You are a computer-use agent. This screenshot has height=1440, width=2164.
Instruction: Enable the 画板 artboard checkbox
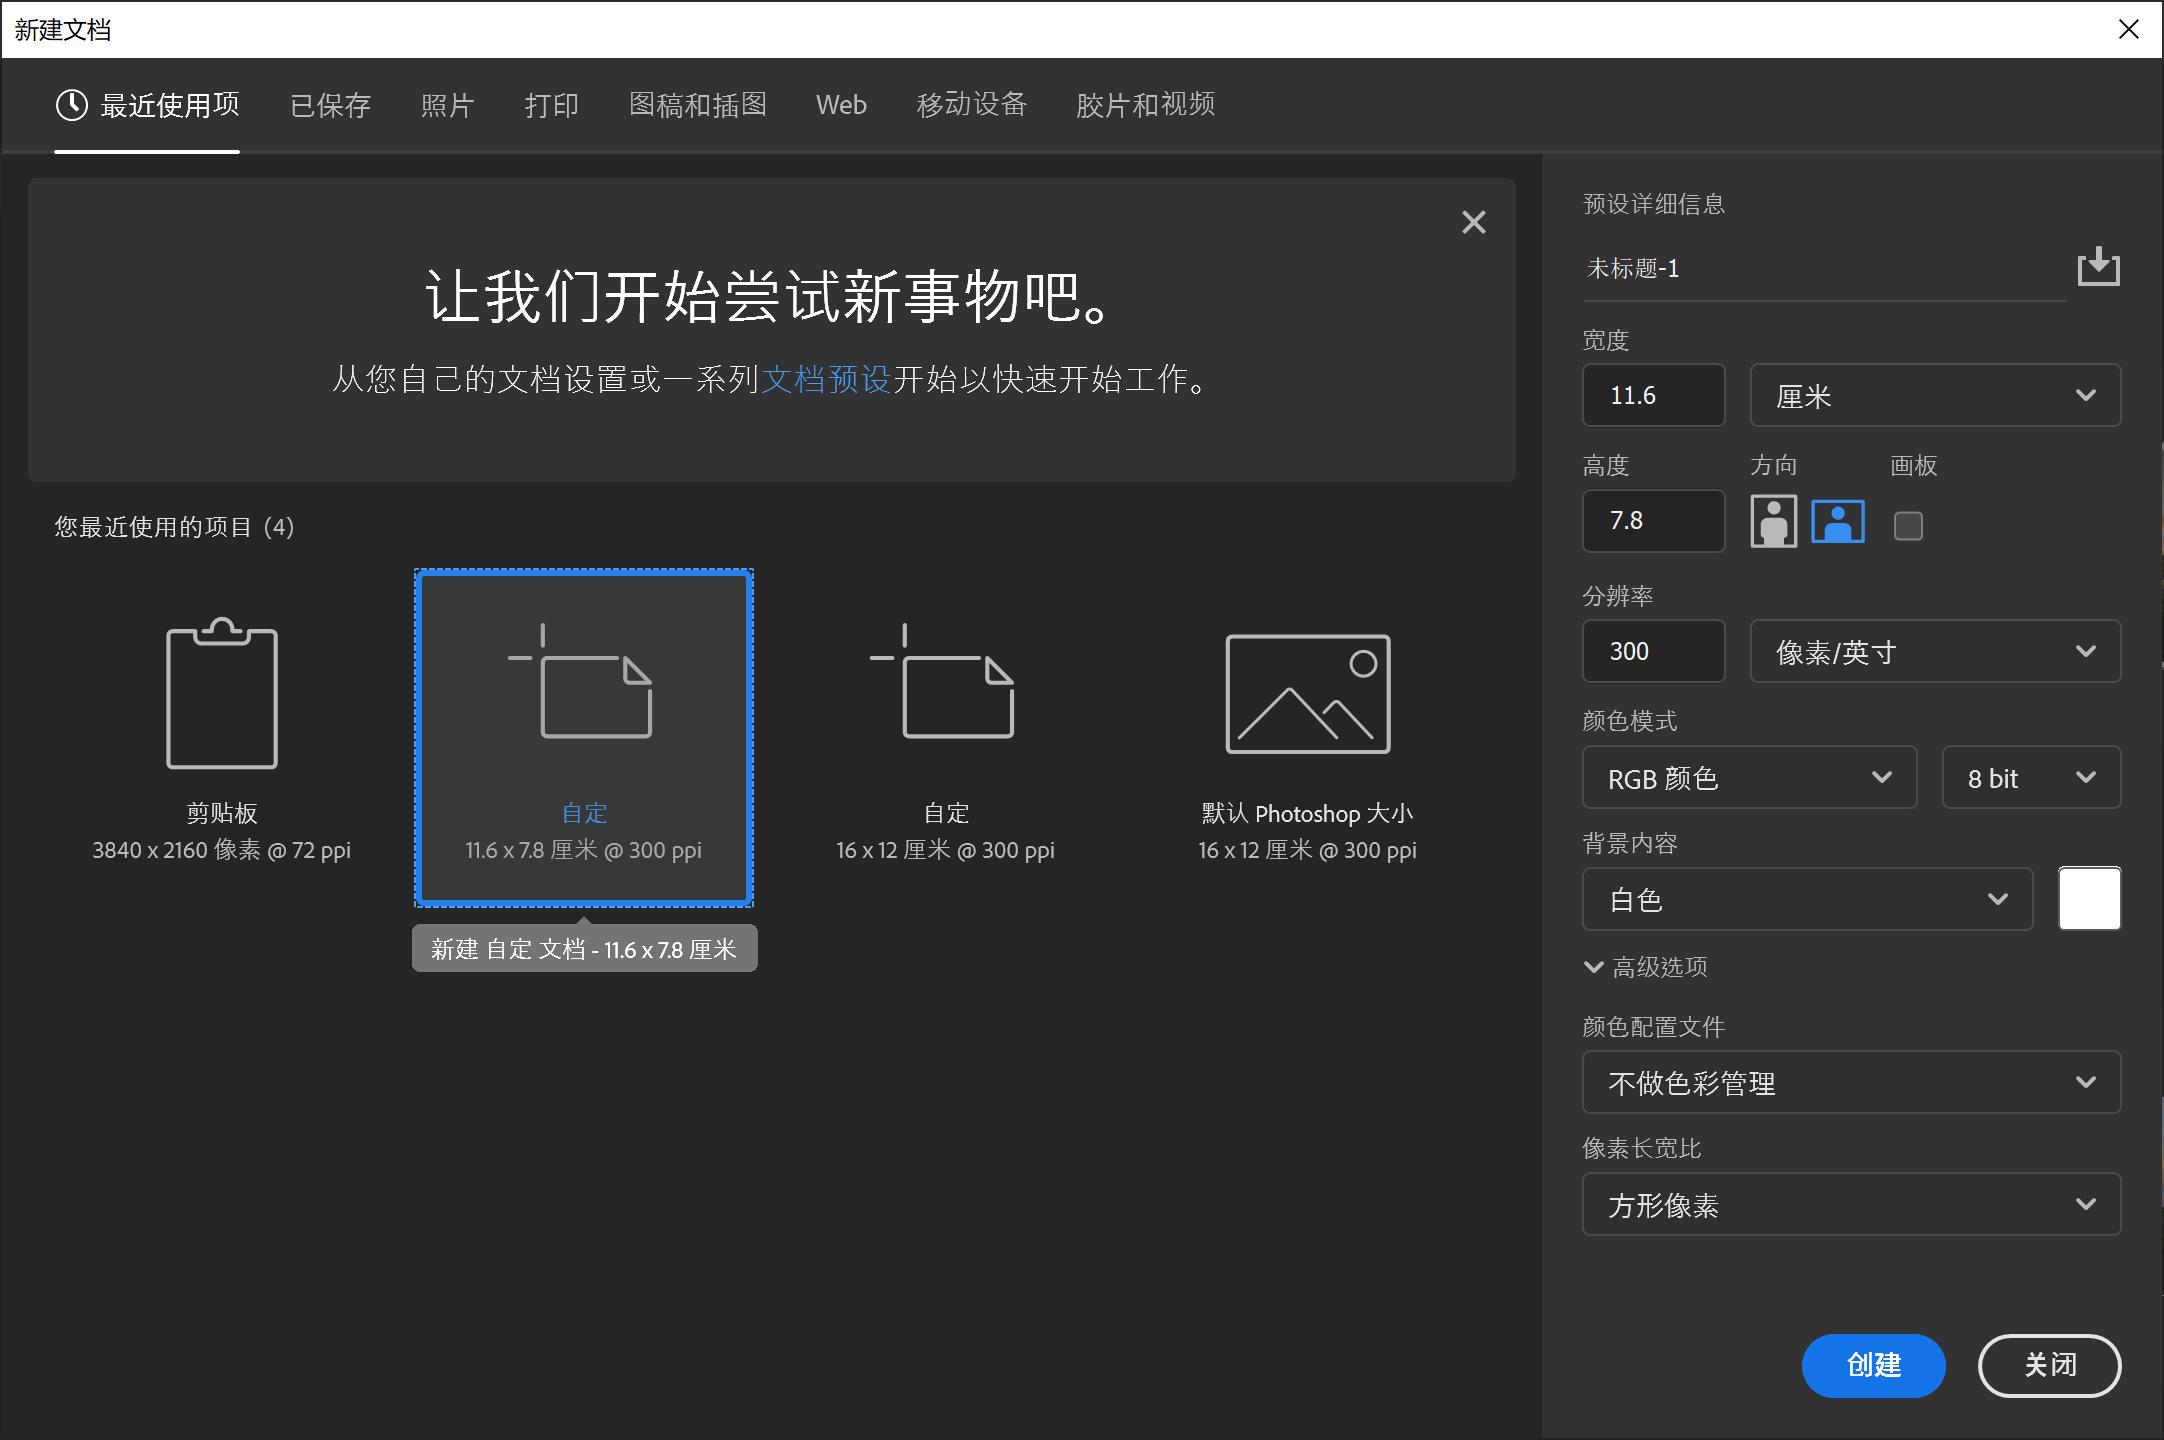(1908, 525)
